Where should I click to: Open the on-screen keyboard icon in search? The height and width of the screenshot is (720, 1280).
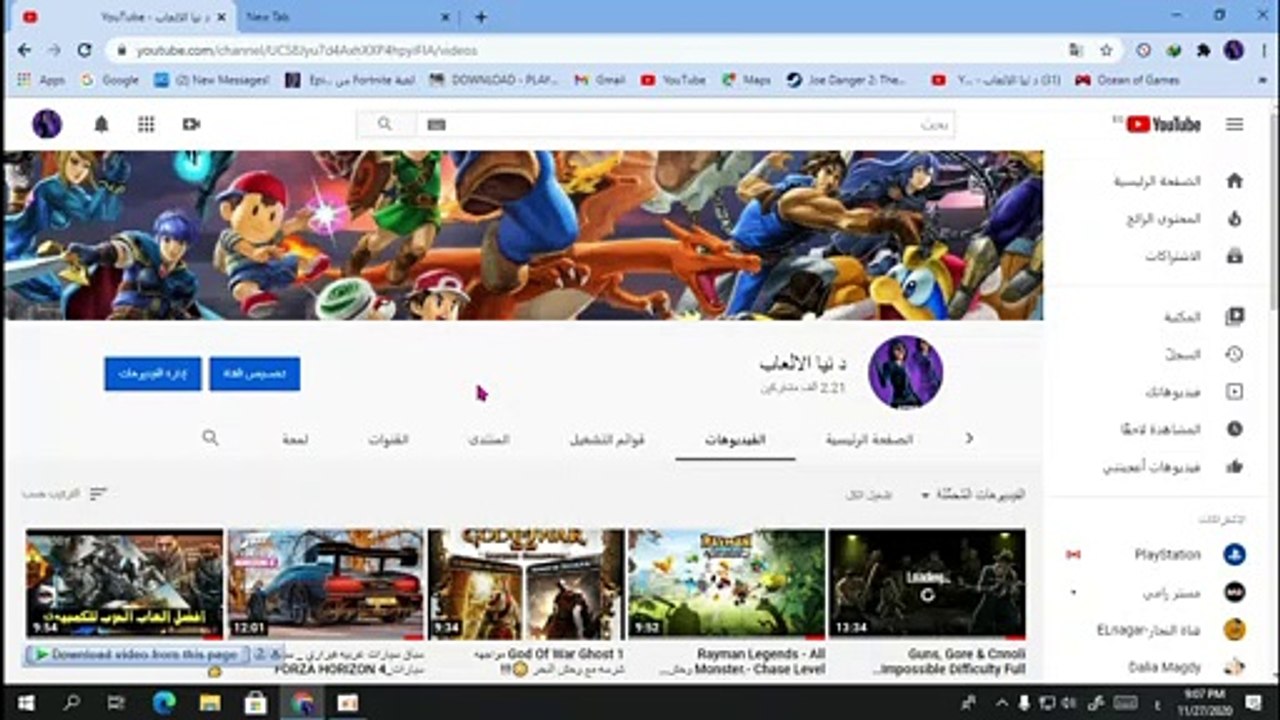click(x=436, y=124)
